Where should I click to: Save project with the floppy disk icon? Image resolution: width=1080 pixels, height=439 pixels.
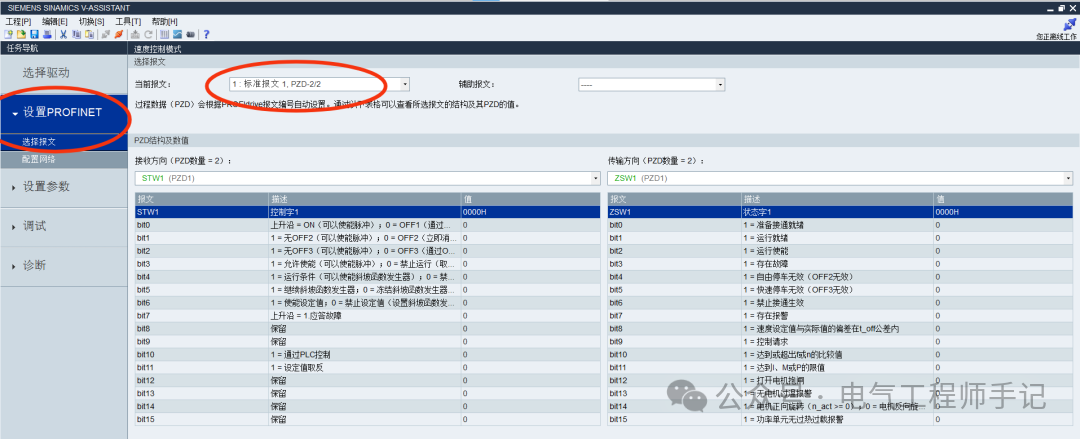coord(34,34)
